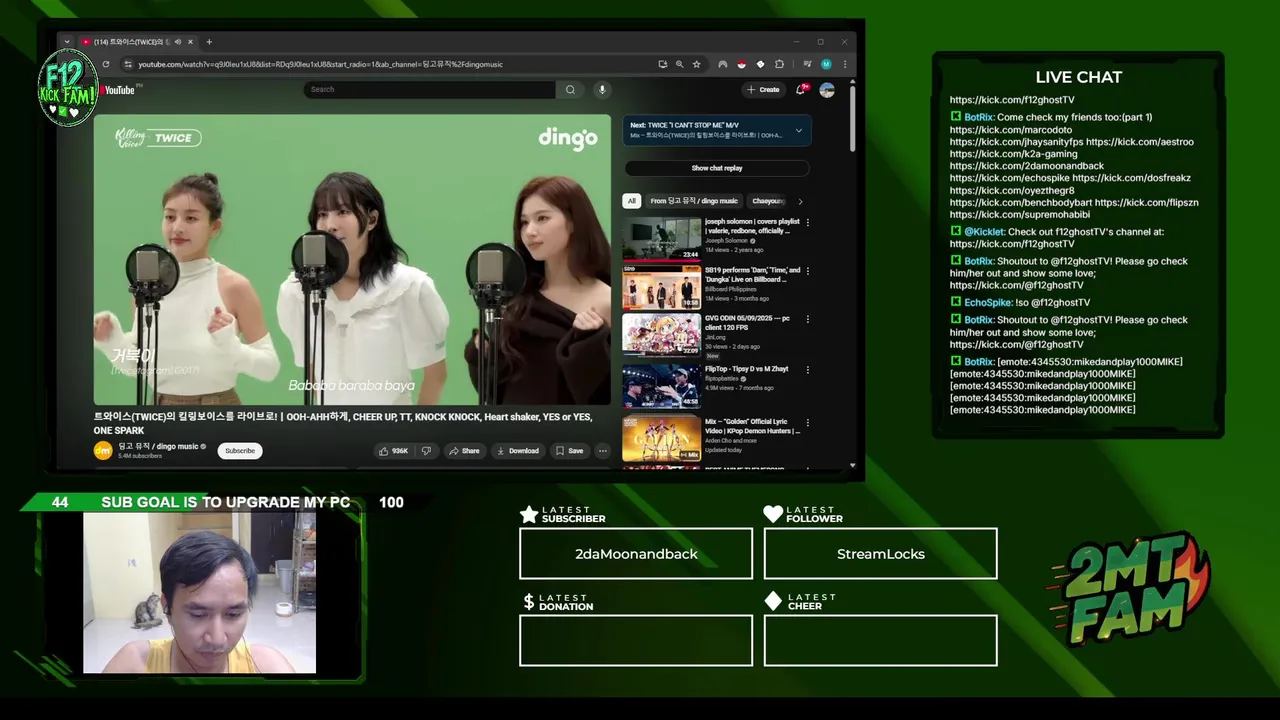Open SB19 performs Billboard video thumbnail
Viewport: 1280px width, 720px height.
pos(662,287)
